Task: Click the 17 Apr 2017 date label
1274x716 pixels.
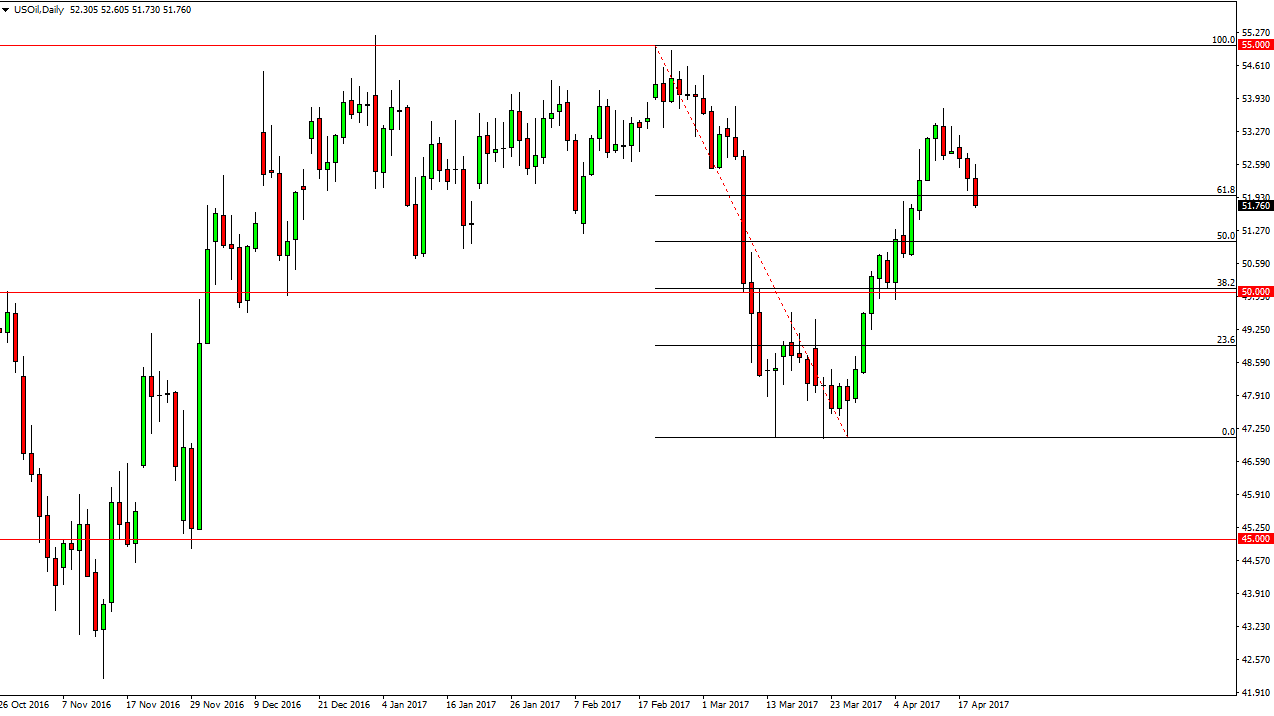Action: point(984,705)
